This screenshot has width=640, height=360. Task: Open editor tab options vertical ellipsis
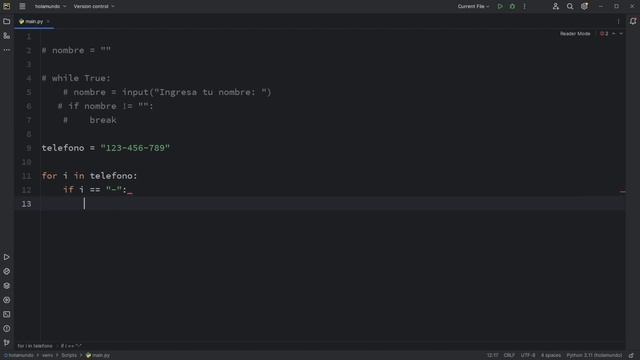[x=618, y=21]
